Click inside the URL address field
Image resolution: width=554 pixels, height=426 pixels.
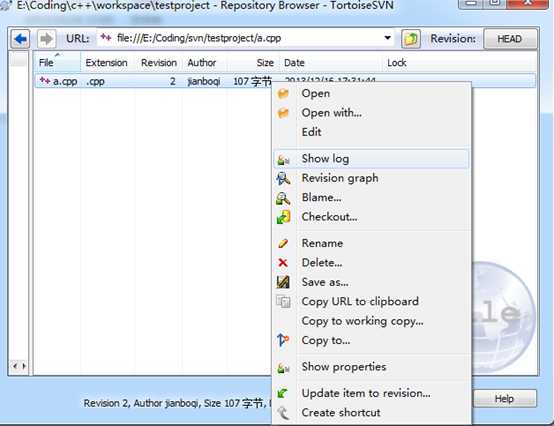click(x=245, y=38)
